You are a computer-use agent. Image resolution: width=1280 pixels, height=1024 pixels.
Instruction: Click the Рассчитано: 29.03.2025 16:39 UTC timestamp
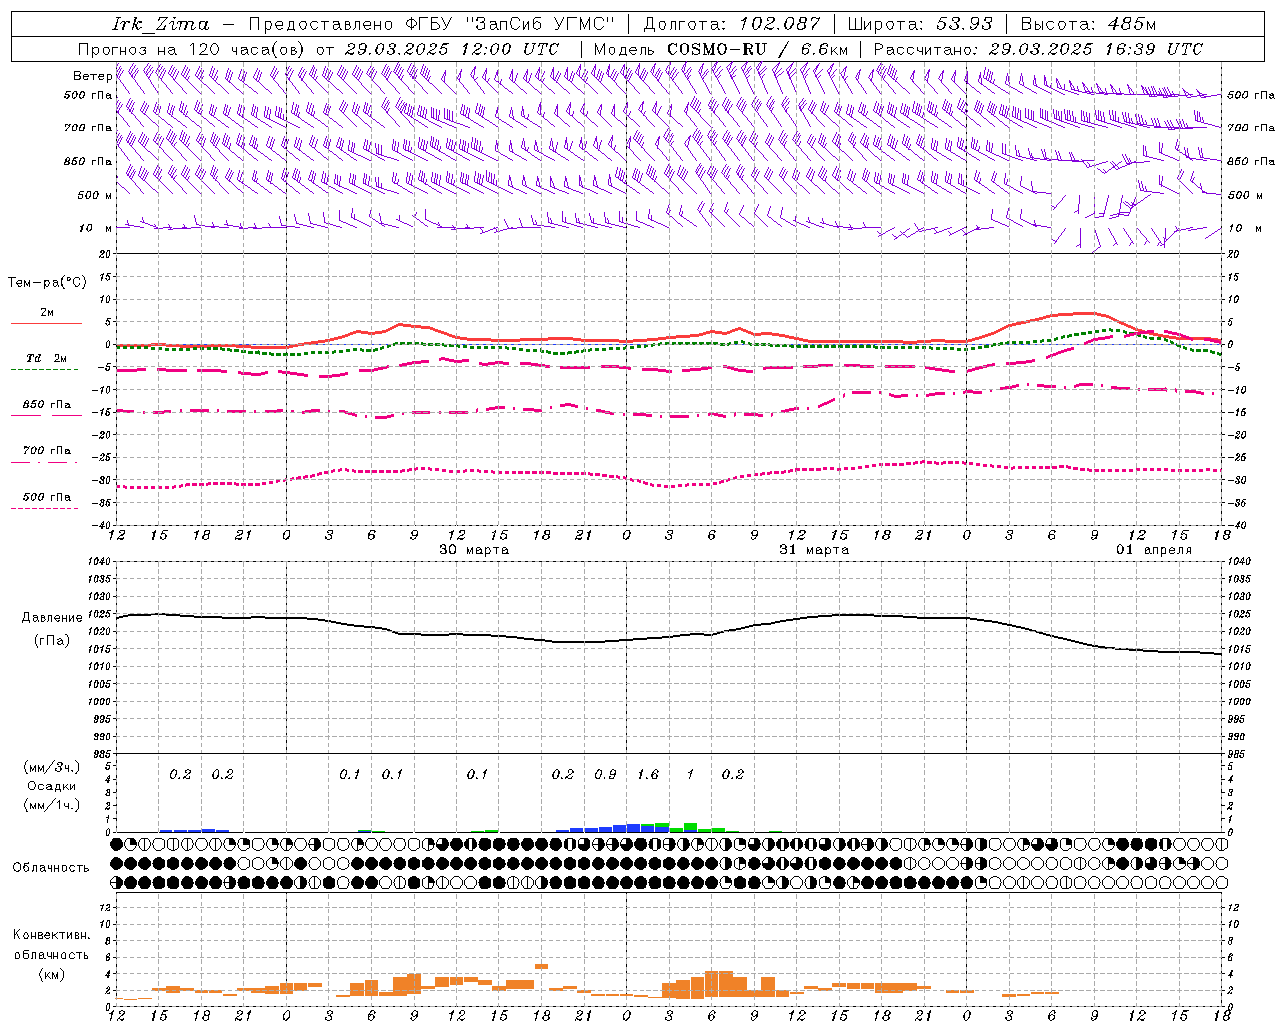point(1038,49)
